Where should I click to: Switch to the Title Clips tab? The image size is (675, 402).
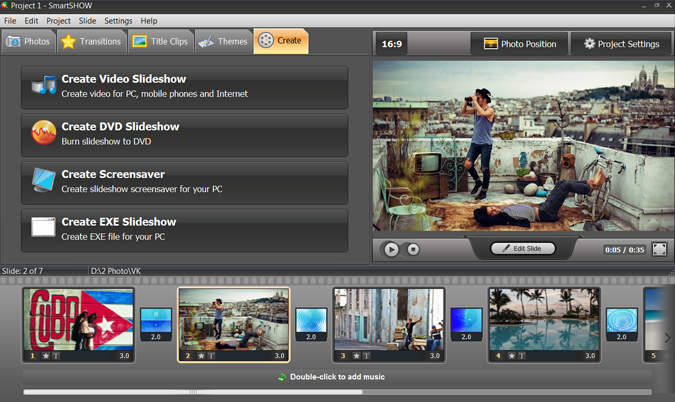click(161, 41)
